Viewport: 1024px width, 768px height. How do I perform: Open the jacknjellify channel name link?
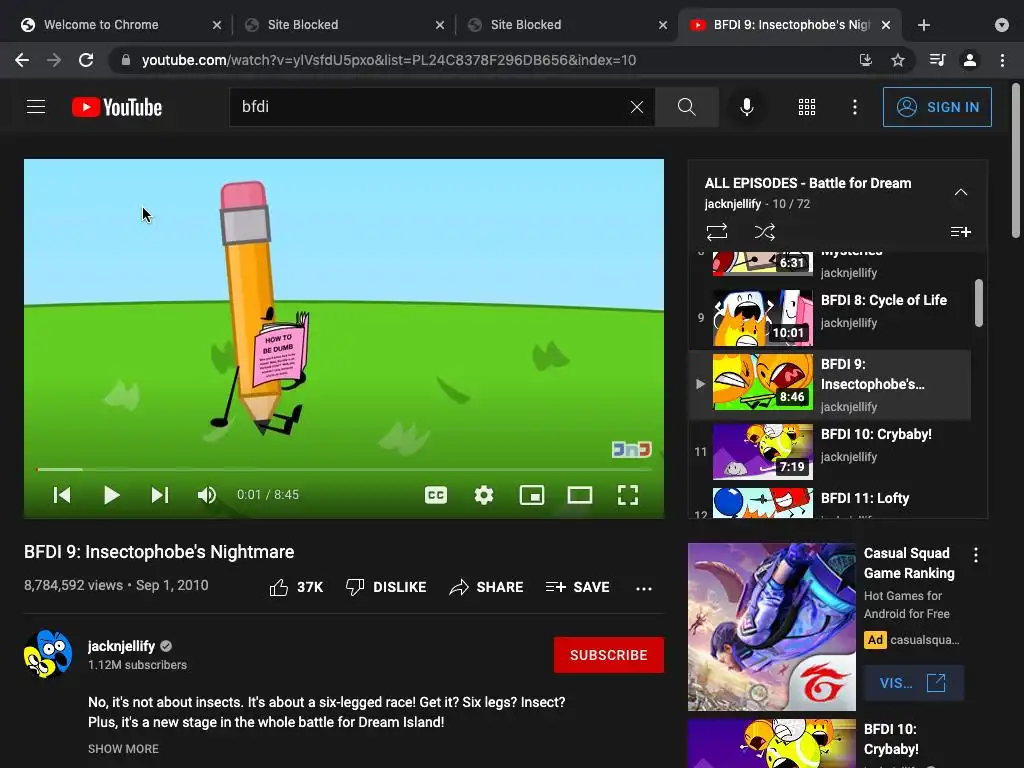click(121, 646)
